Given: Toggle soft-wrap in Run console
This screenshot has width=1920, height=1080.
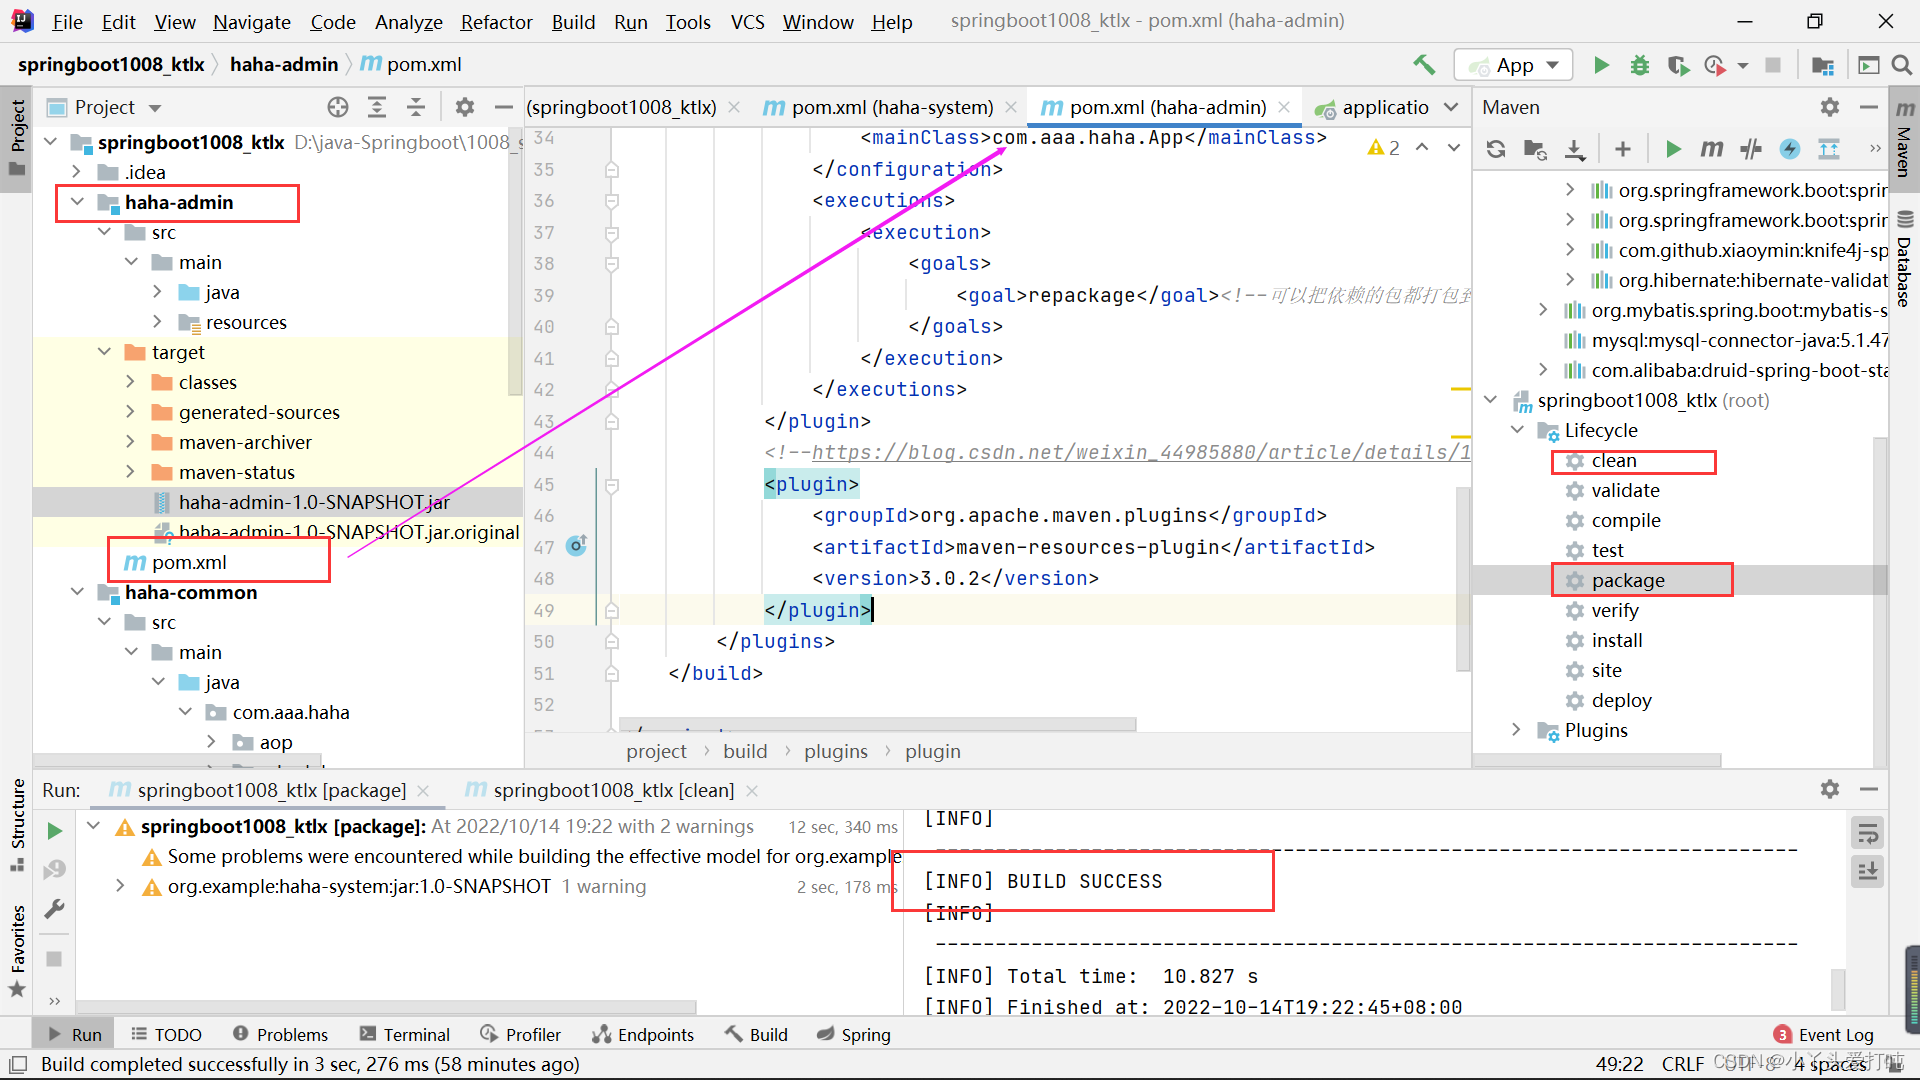Looking at the screenshot, I should tap(1867, 833).
